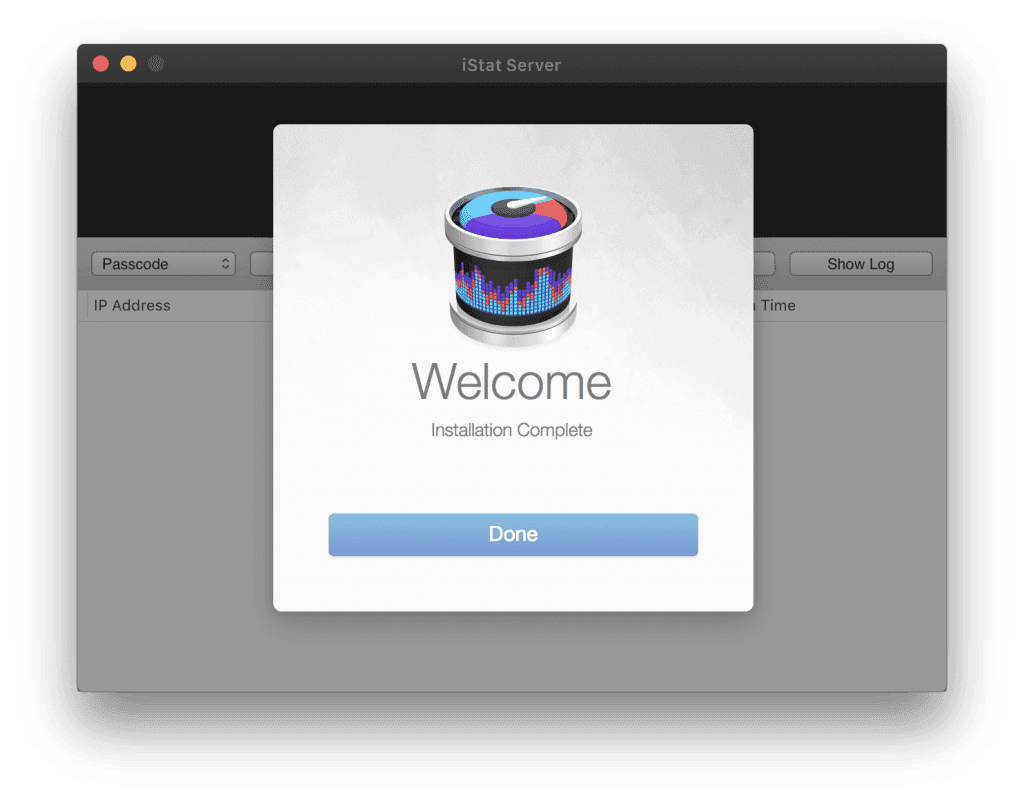1024x802 pixels.
Task: Open the Passcode dropdown
Action: point(163,264)
